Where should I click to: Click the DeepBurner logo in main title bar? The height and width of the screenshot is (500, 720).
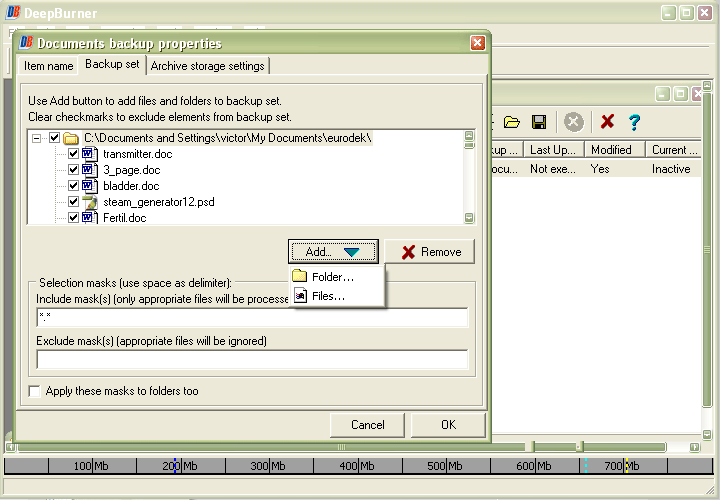point(13,12)
